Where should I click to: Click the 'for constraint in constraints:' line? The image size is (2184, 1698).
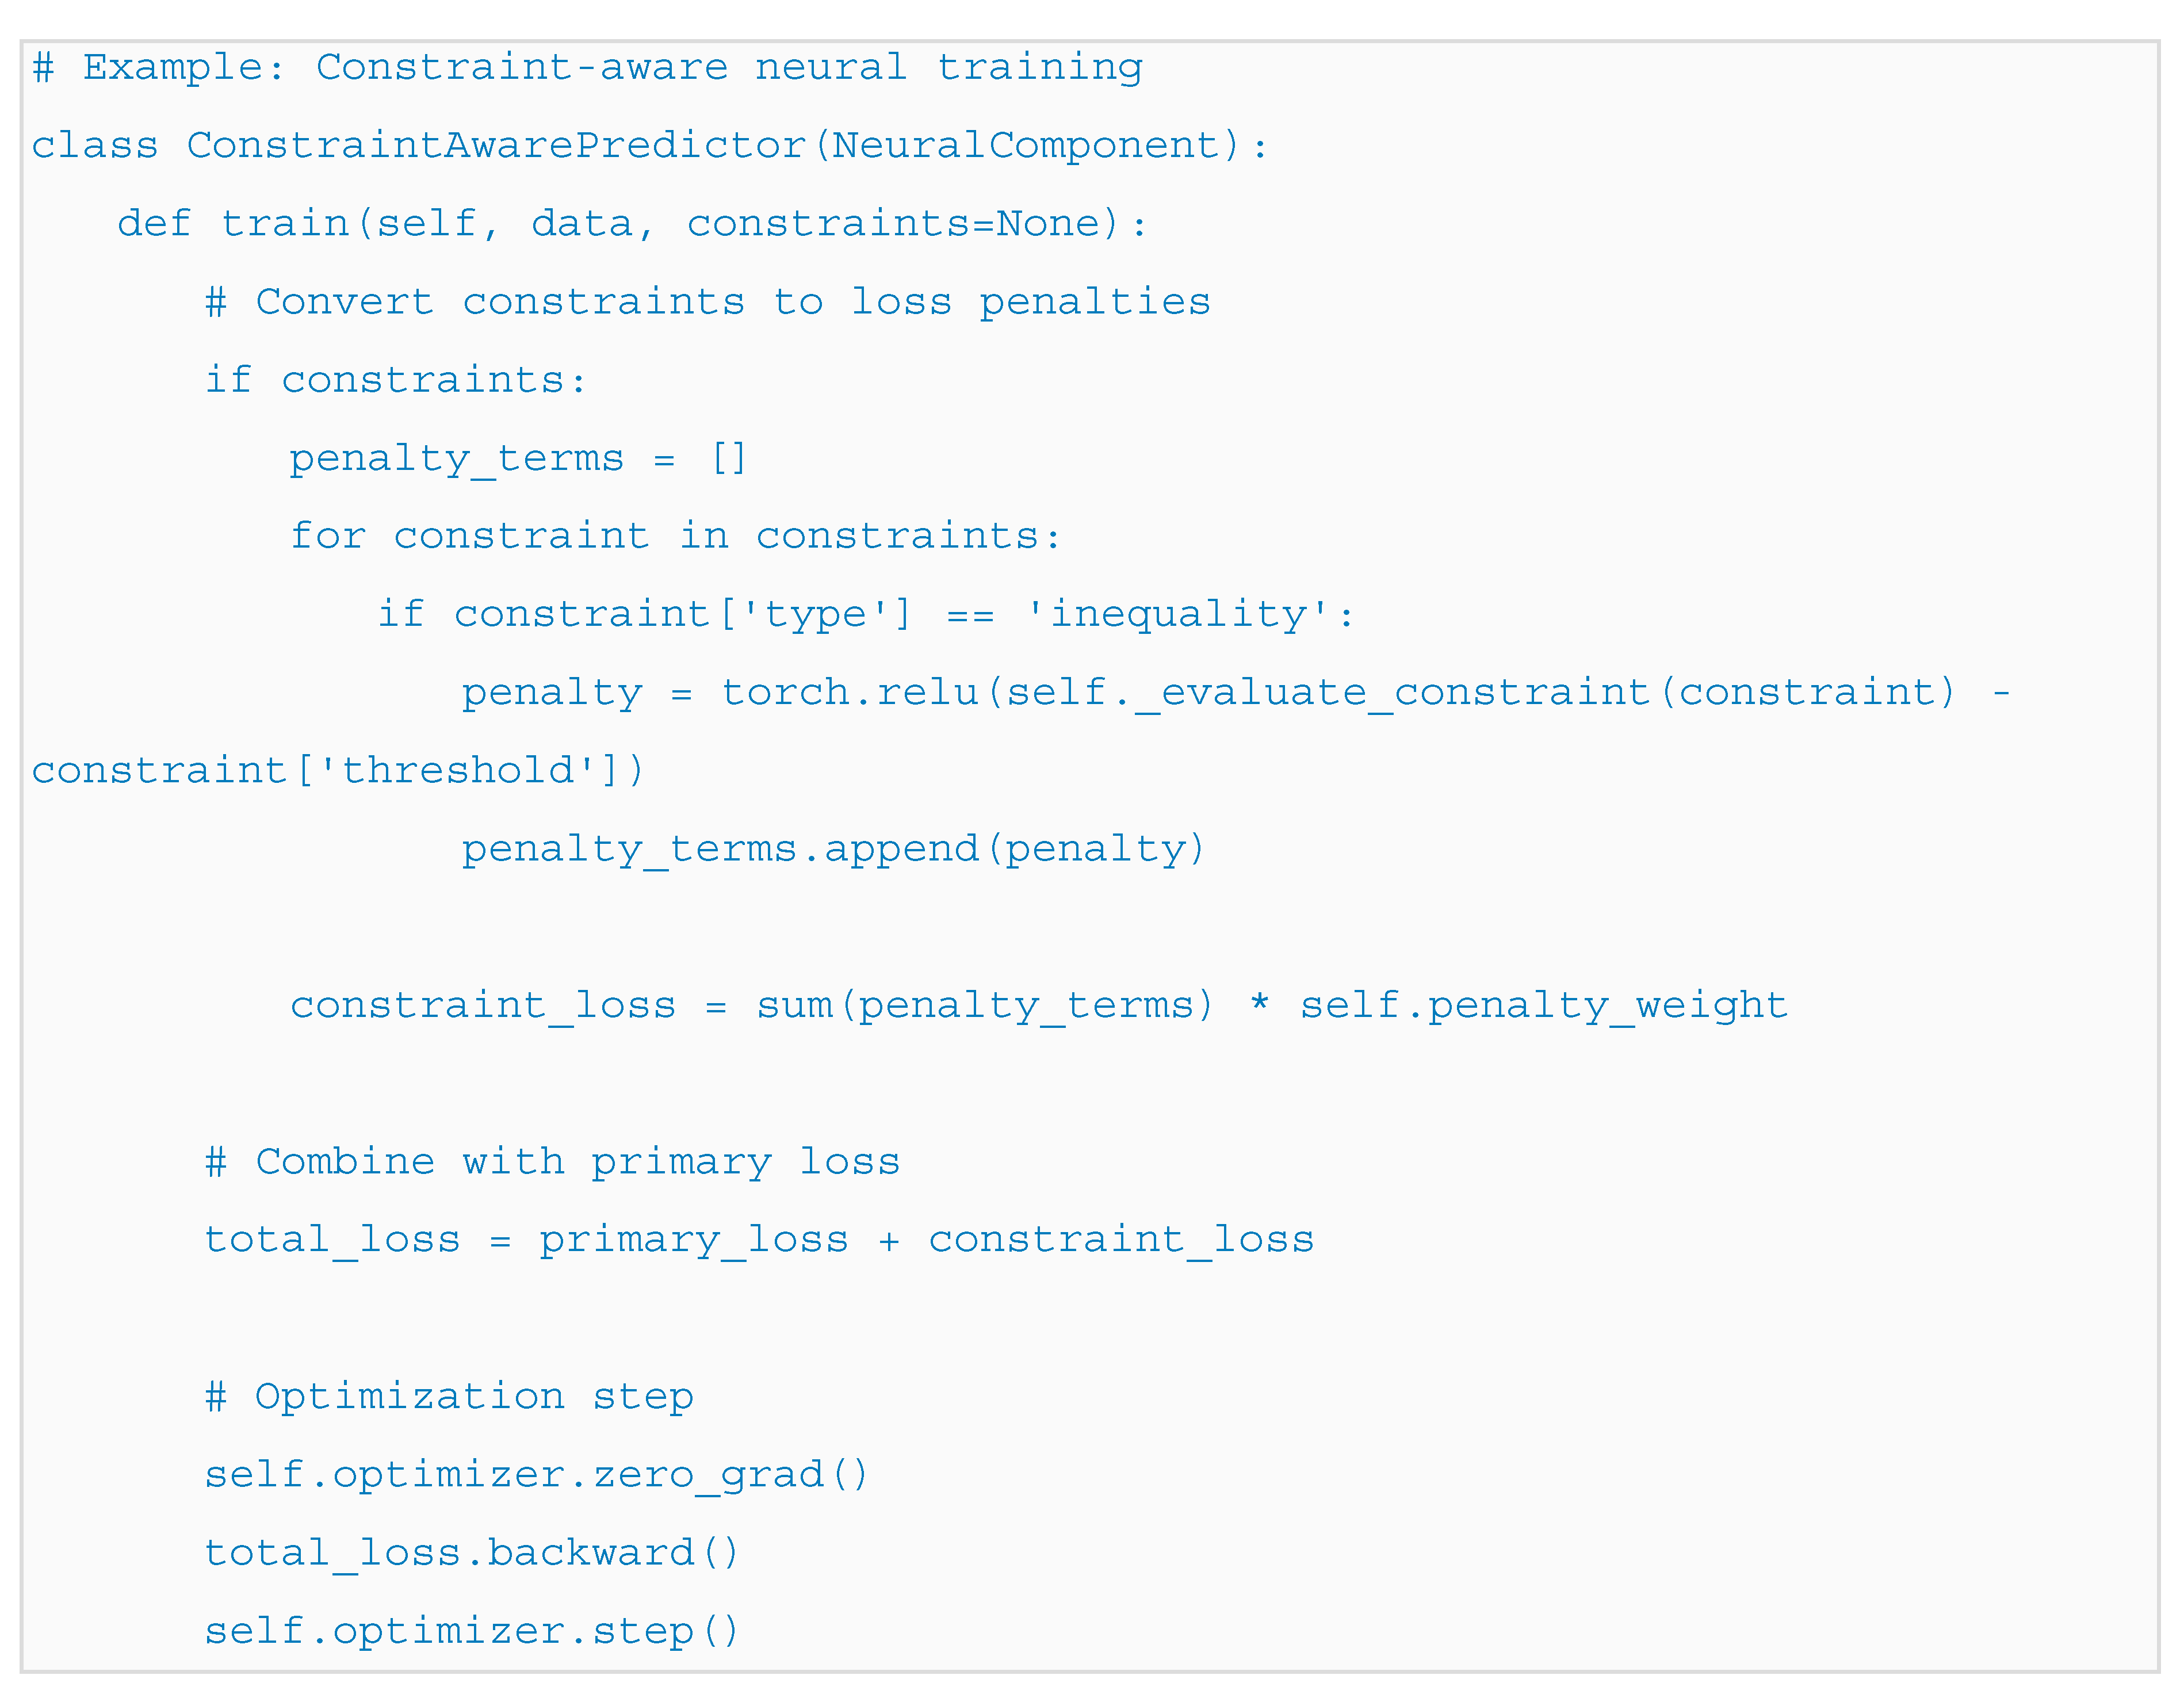[x=675, y=537]
